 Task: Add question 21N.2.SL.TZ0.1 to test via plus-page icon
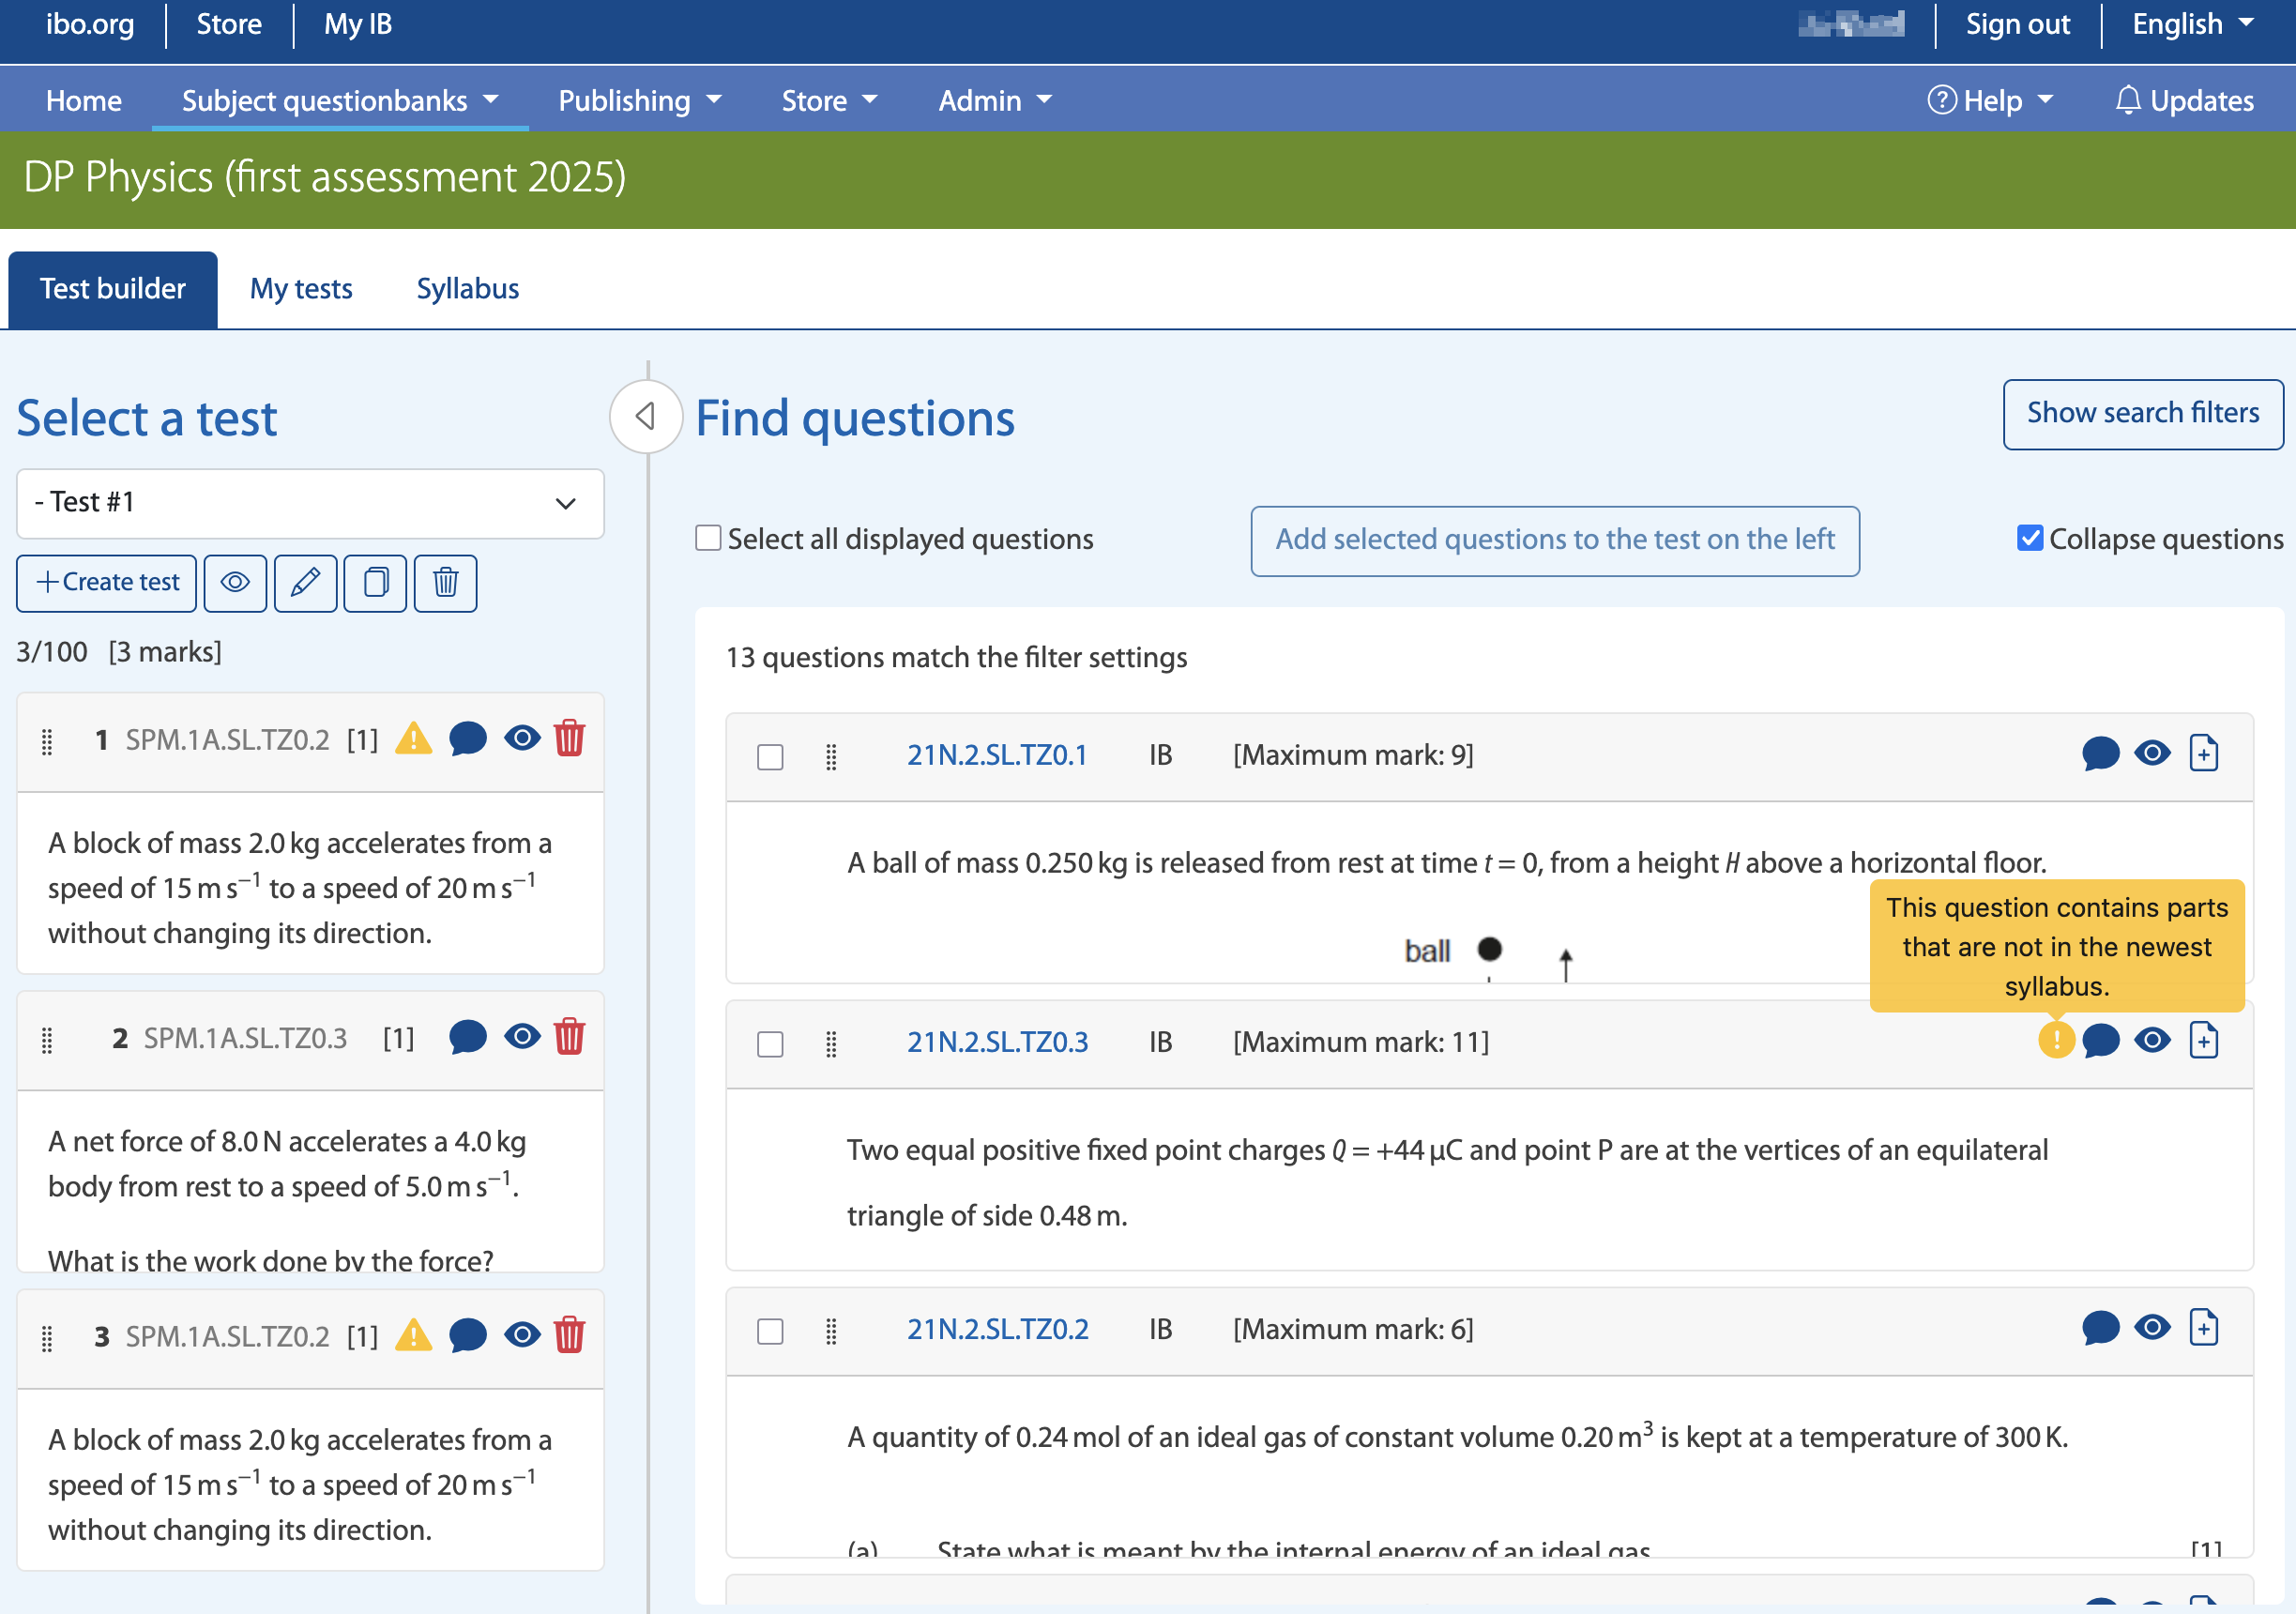(2203, 754)
